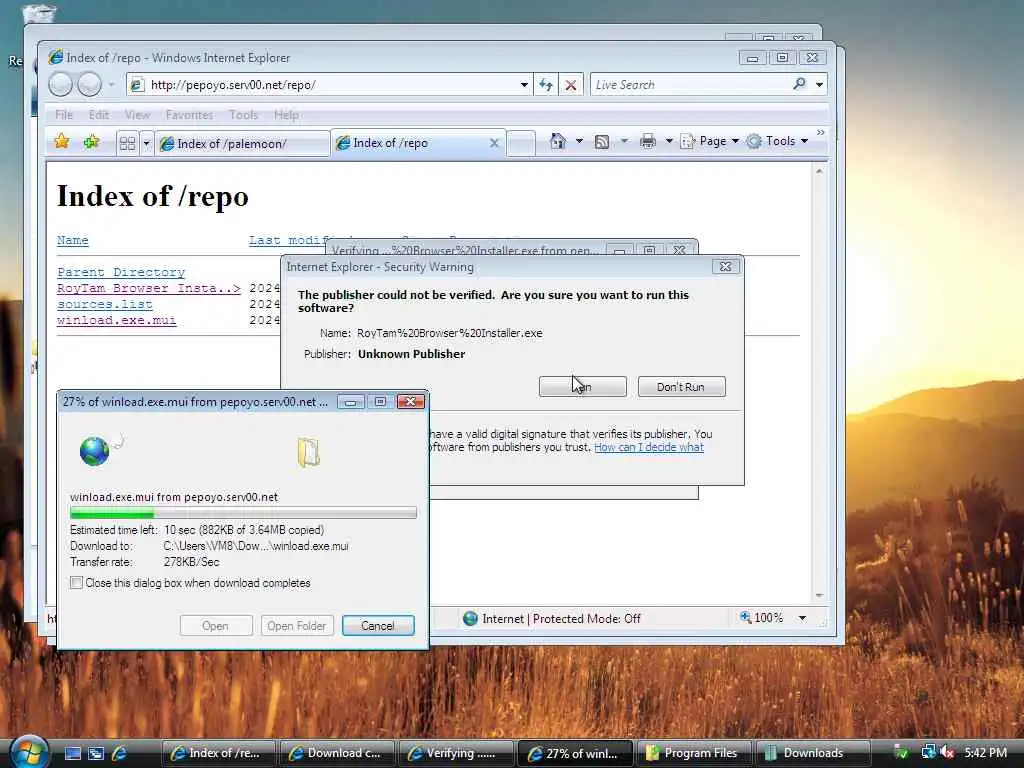This screenshot has width=1024, height=768.
Task: Click Cancel in the download dialog
Action: point(377,626)
